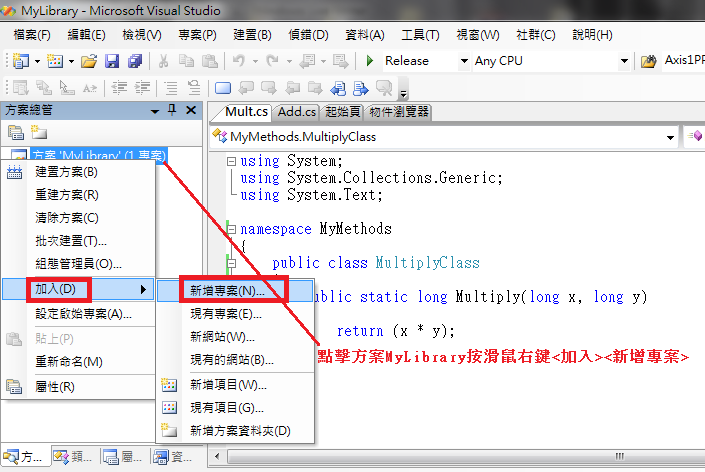The image size is (705, 472).
Task: Open the 檢視(V) menu
Action: (x=142, y=35)
